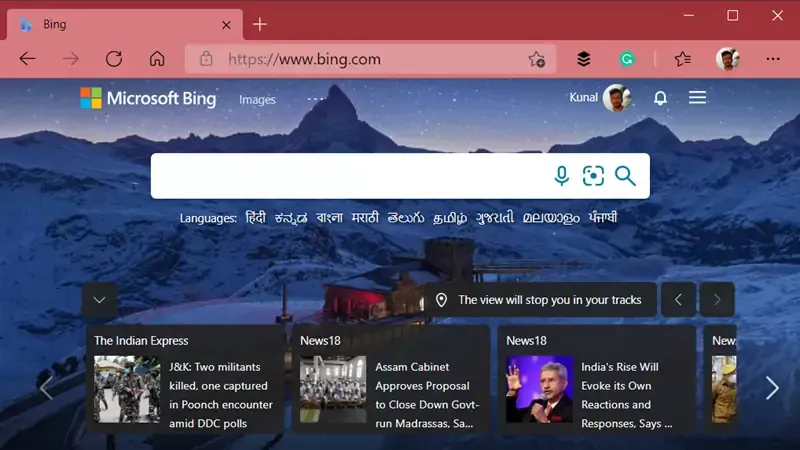Open the browser home page icon
Viewport: 800px width, 450px height.
coord(157,59)
